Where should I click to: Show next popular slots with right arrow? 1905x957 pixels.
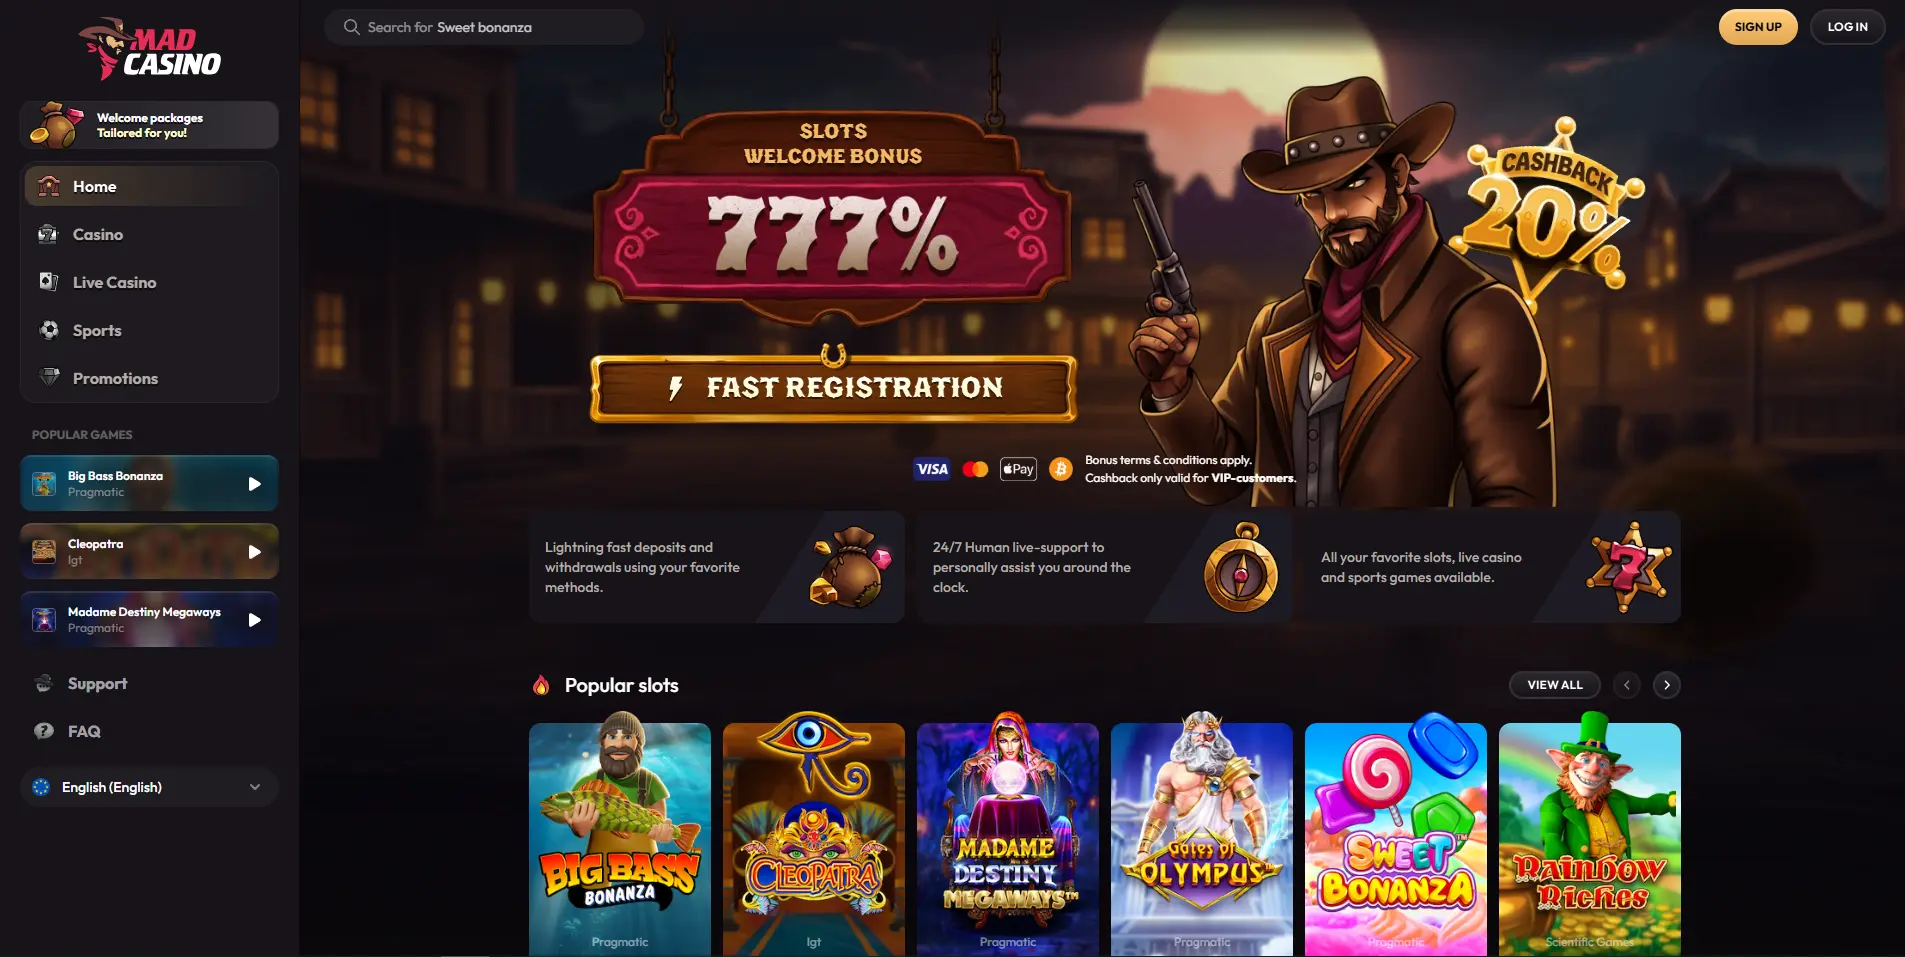(1667, 685)
